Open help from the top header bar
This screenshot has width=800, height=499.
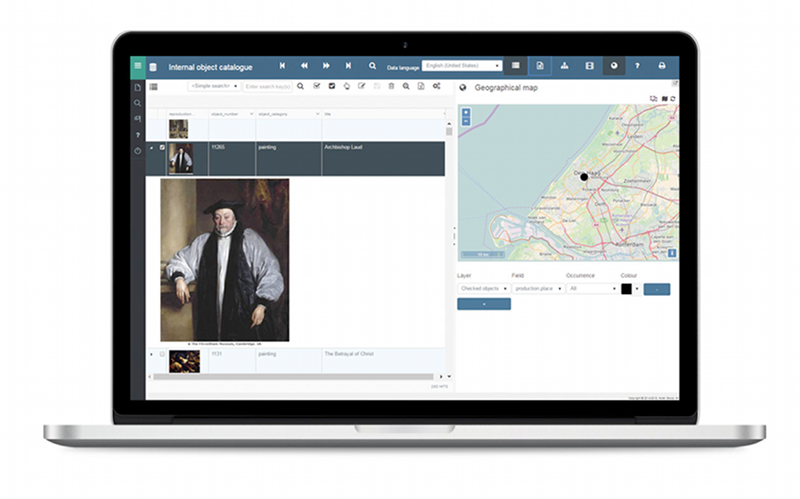point(637,66)
